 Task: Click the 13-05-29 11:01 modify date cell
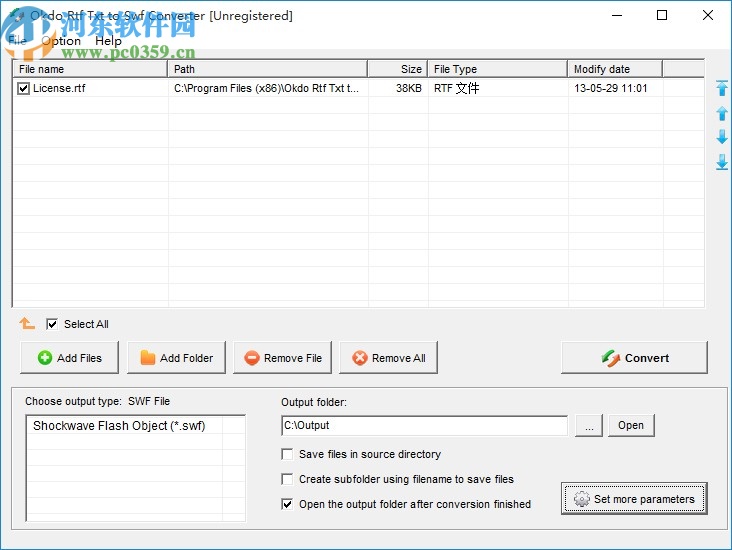611,88
